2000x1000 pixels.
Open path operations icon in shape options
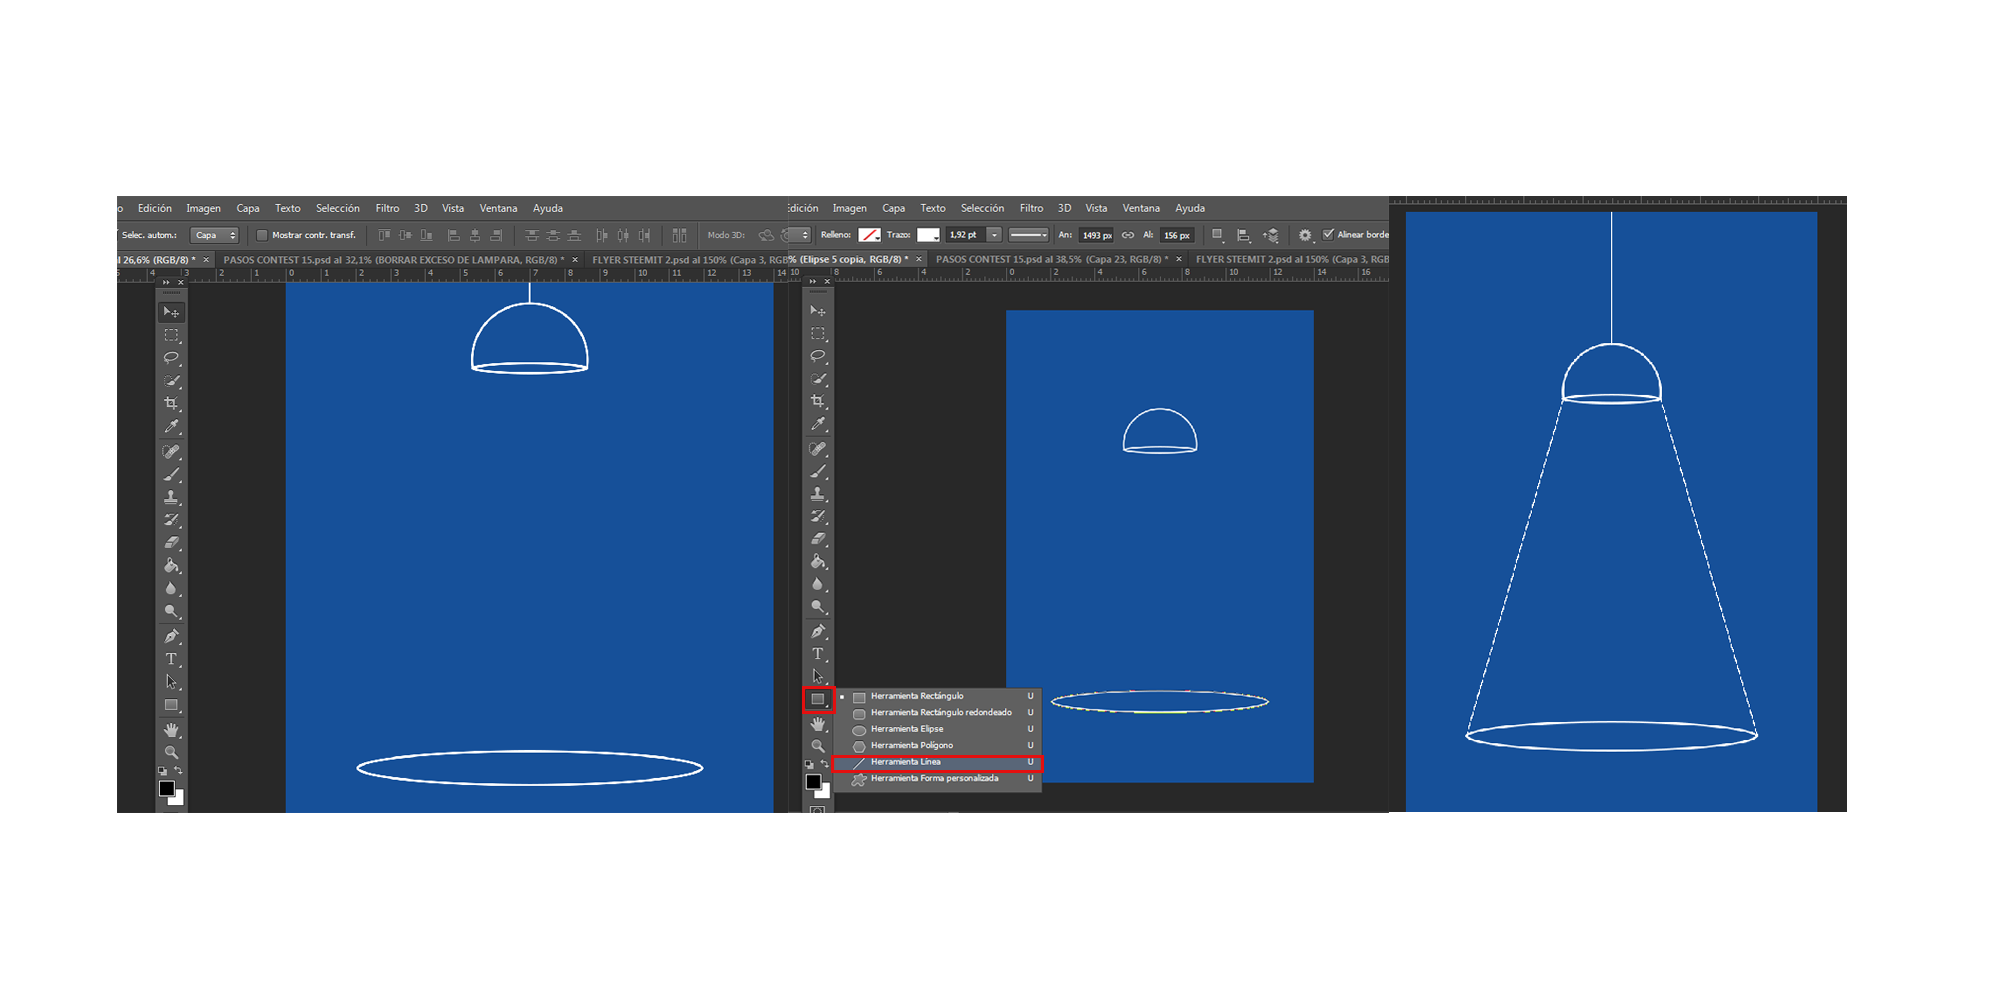tap(1217, 235)
